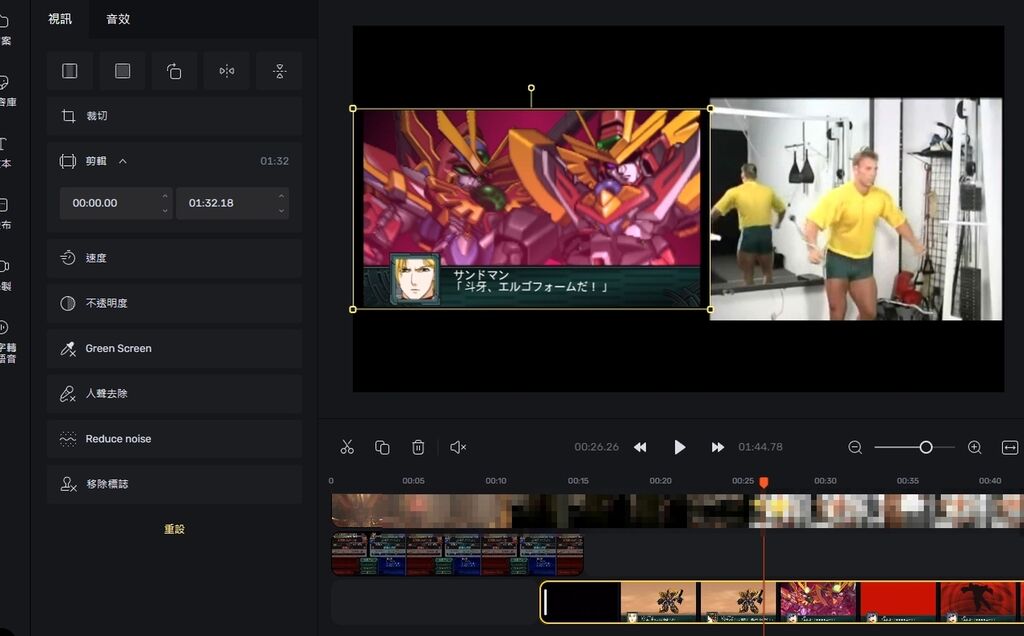Increase the trim end time with up arrow
This screenshot has height=636, width=1024.
point(281,196)
